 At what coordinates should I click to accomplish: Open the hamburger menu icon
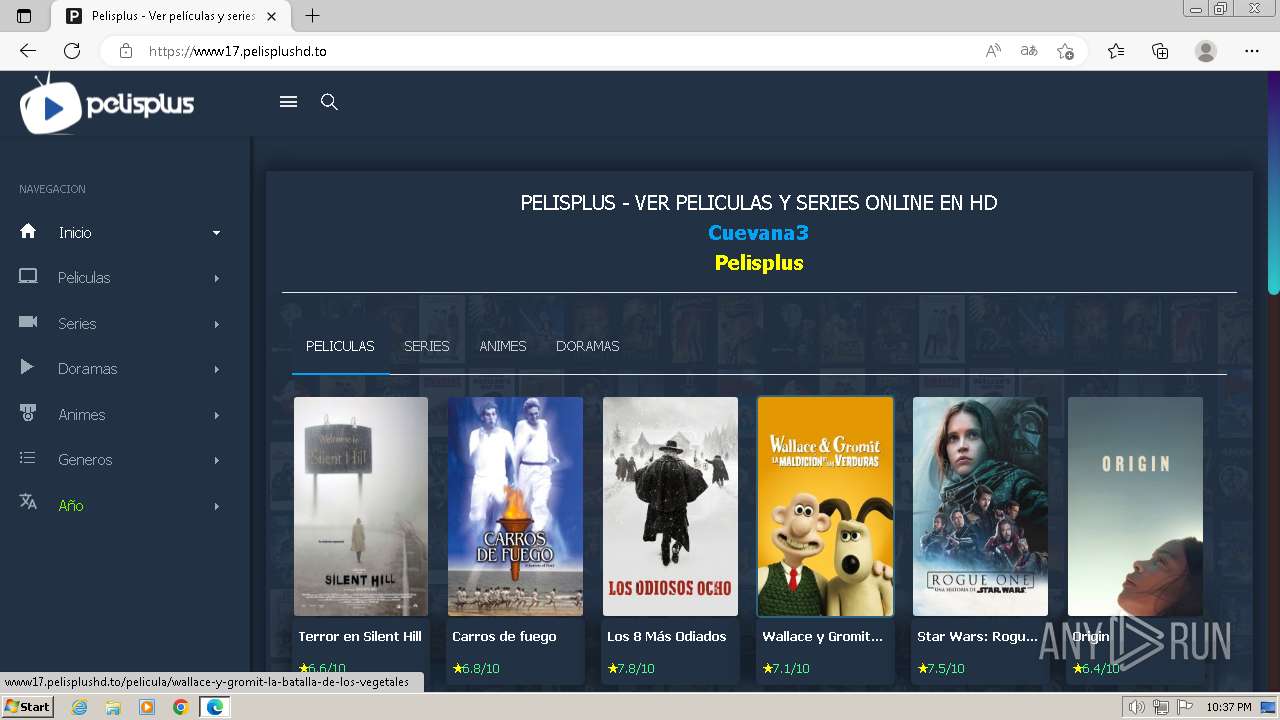[x=288, y=102]
